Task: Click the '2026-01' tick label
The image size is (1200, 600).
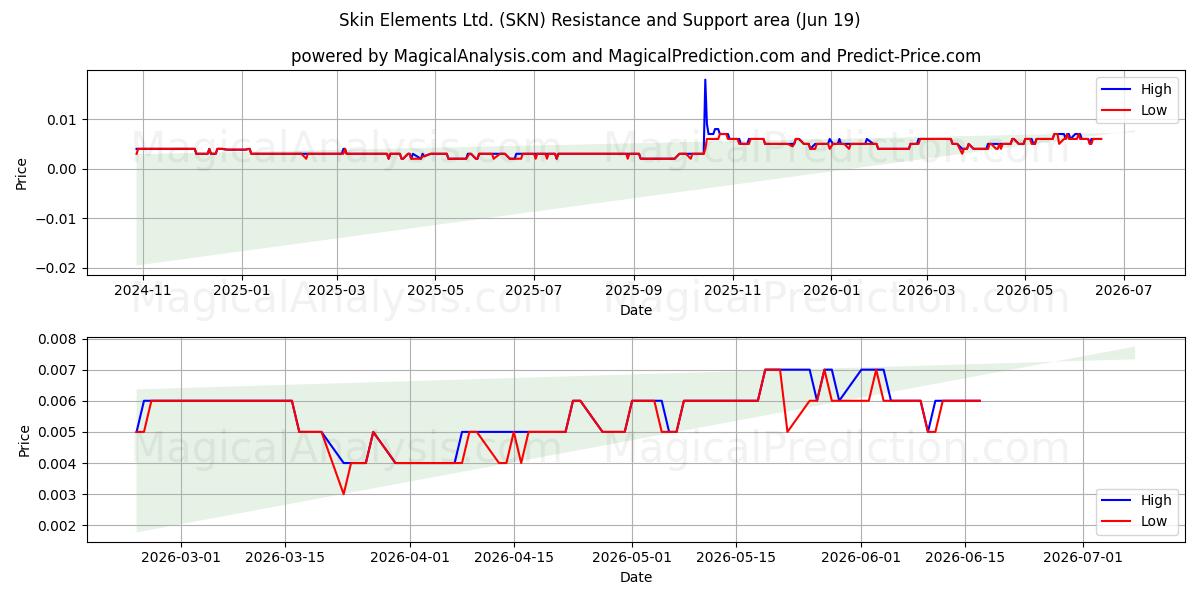Action: tap(831, 290)
